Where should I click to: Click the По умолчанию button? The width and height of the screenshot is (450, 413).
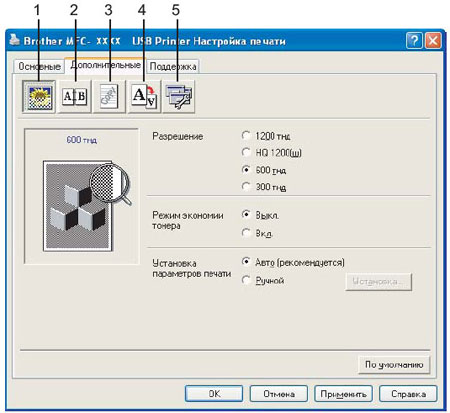[x=394, y=365]
